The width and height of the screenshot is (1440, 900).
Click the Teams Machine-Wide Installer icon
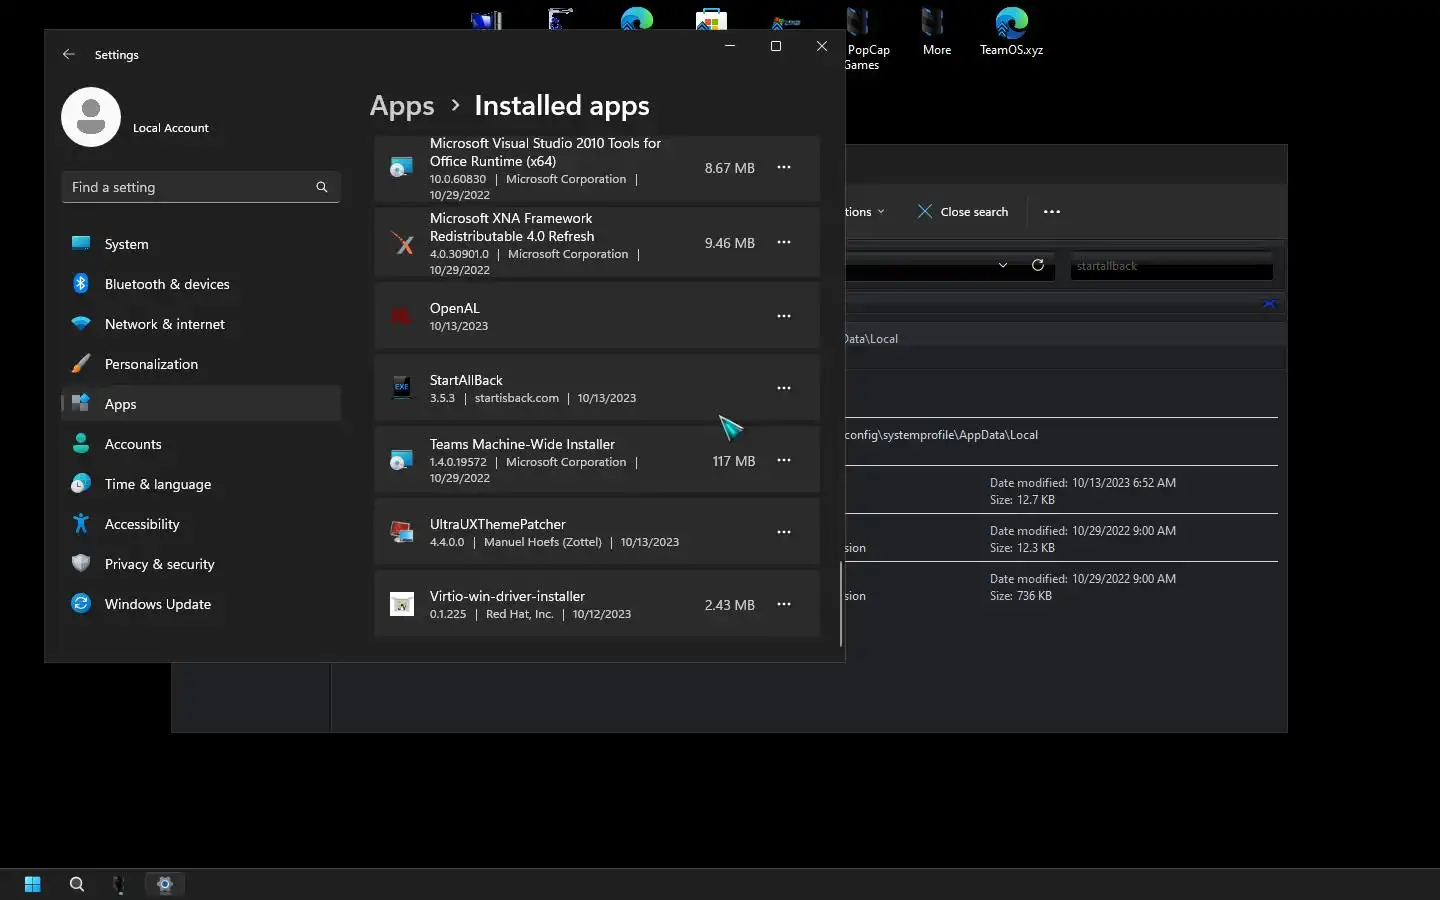click(x=401, y=460)
